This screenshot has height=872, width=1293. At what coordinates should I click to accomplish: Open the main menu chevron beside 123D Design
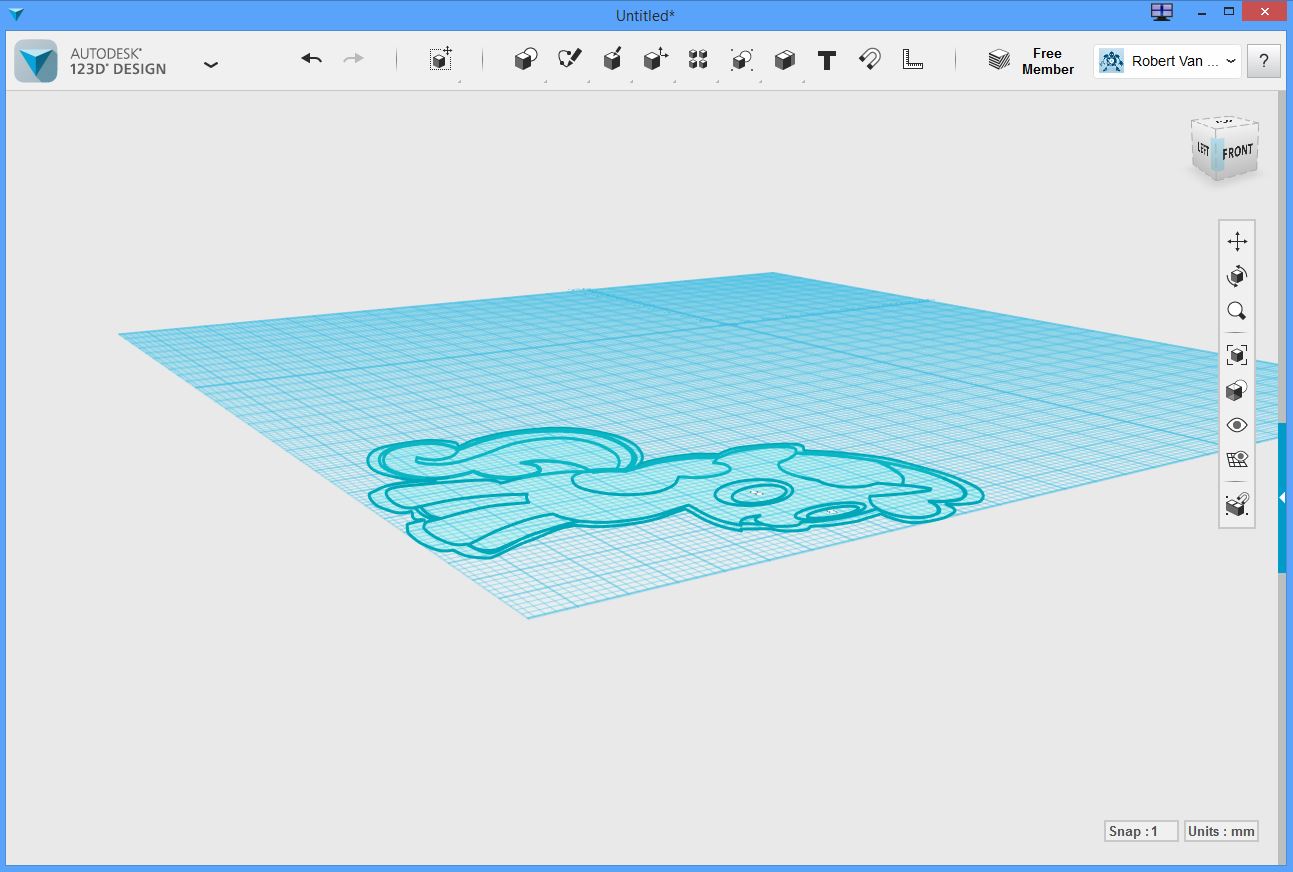pos(211,63)
